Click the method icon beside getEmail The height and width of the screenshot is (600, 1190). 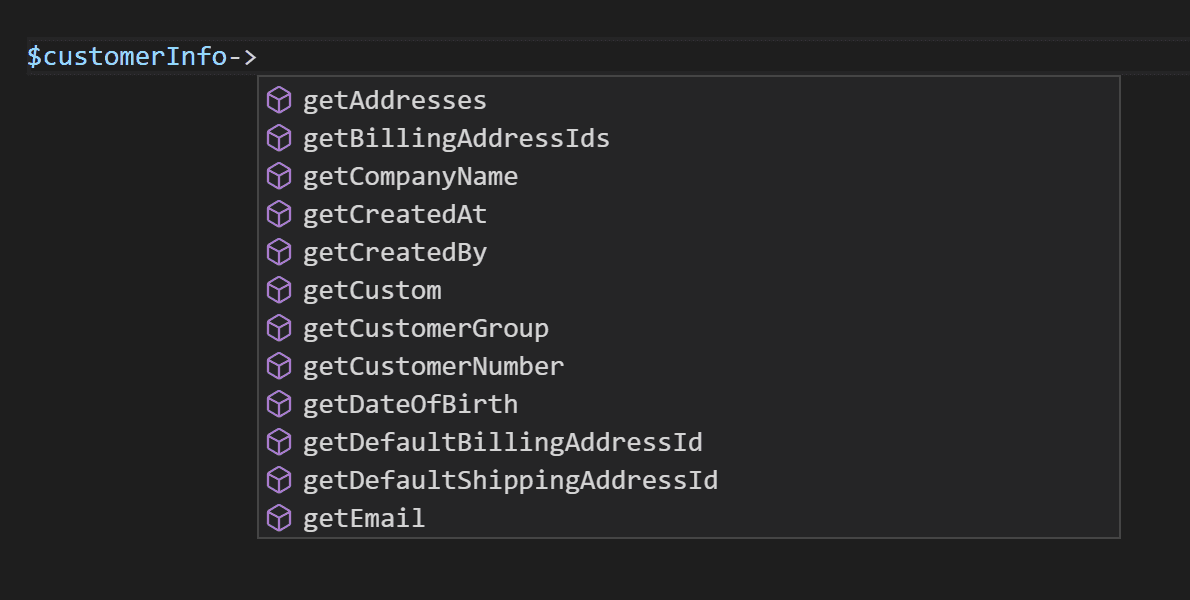coord(278,518)
